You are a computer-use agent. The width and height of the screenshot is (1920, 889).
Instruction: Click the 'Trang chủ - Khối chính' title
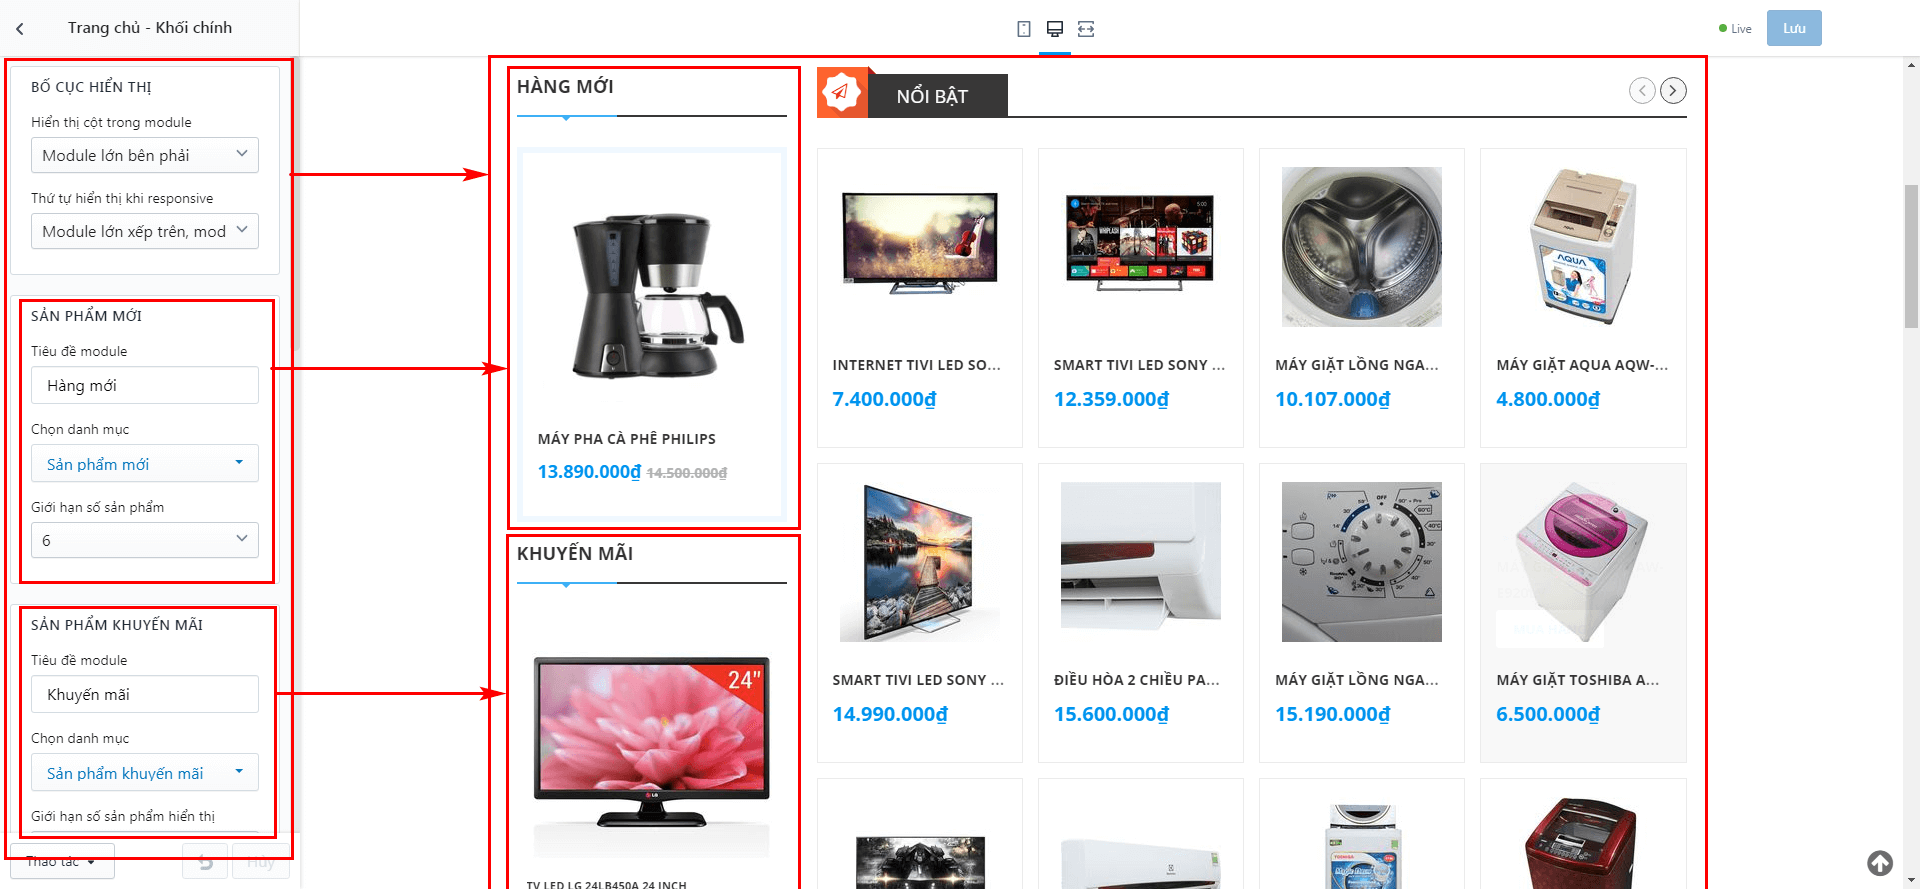click(x=150, y=28)
